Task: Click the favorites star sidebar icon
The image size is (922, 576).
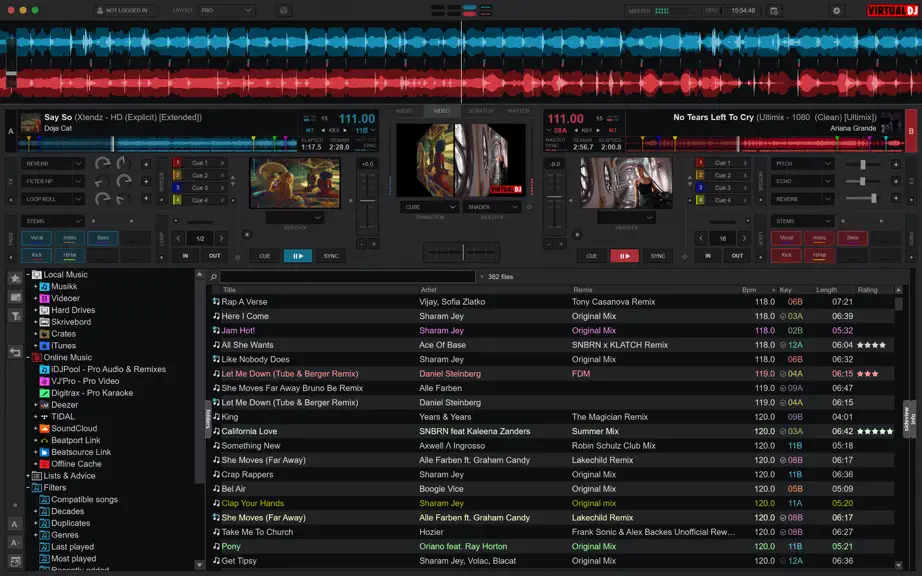Action: click(15, 278)
